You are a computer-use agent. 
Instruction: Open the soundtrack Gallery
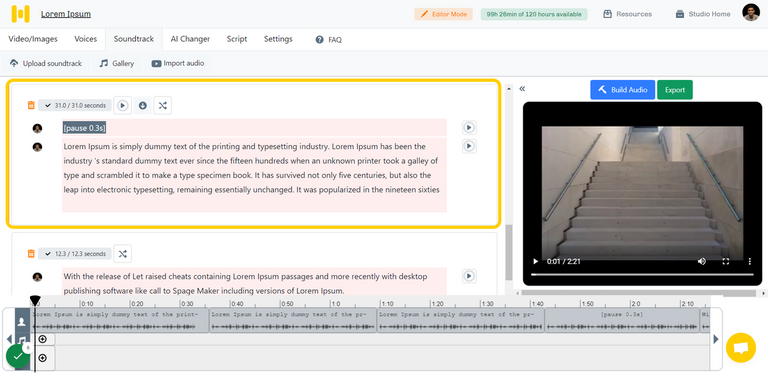click(x=117, y=64)
